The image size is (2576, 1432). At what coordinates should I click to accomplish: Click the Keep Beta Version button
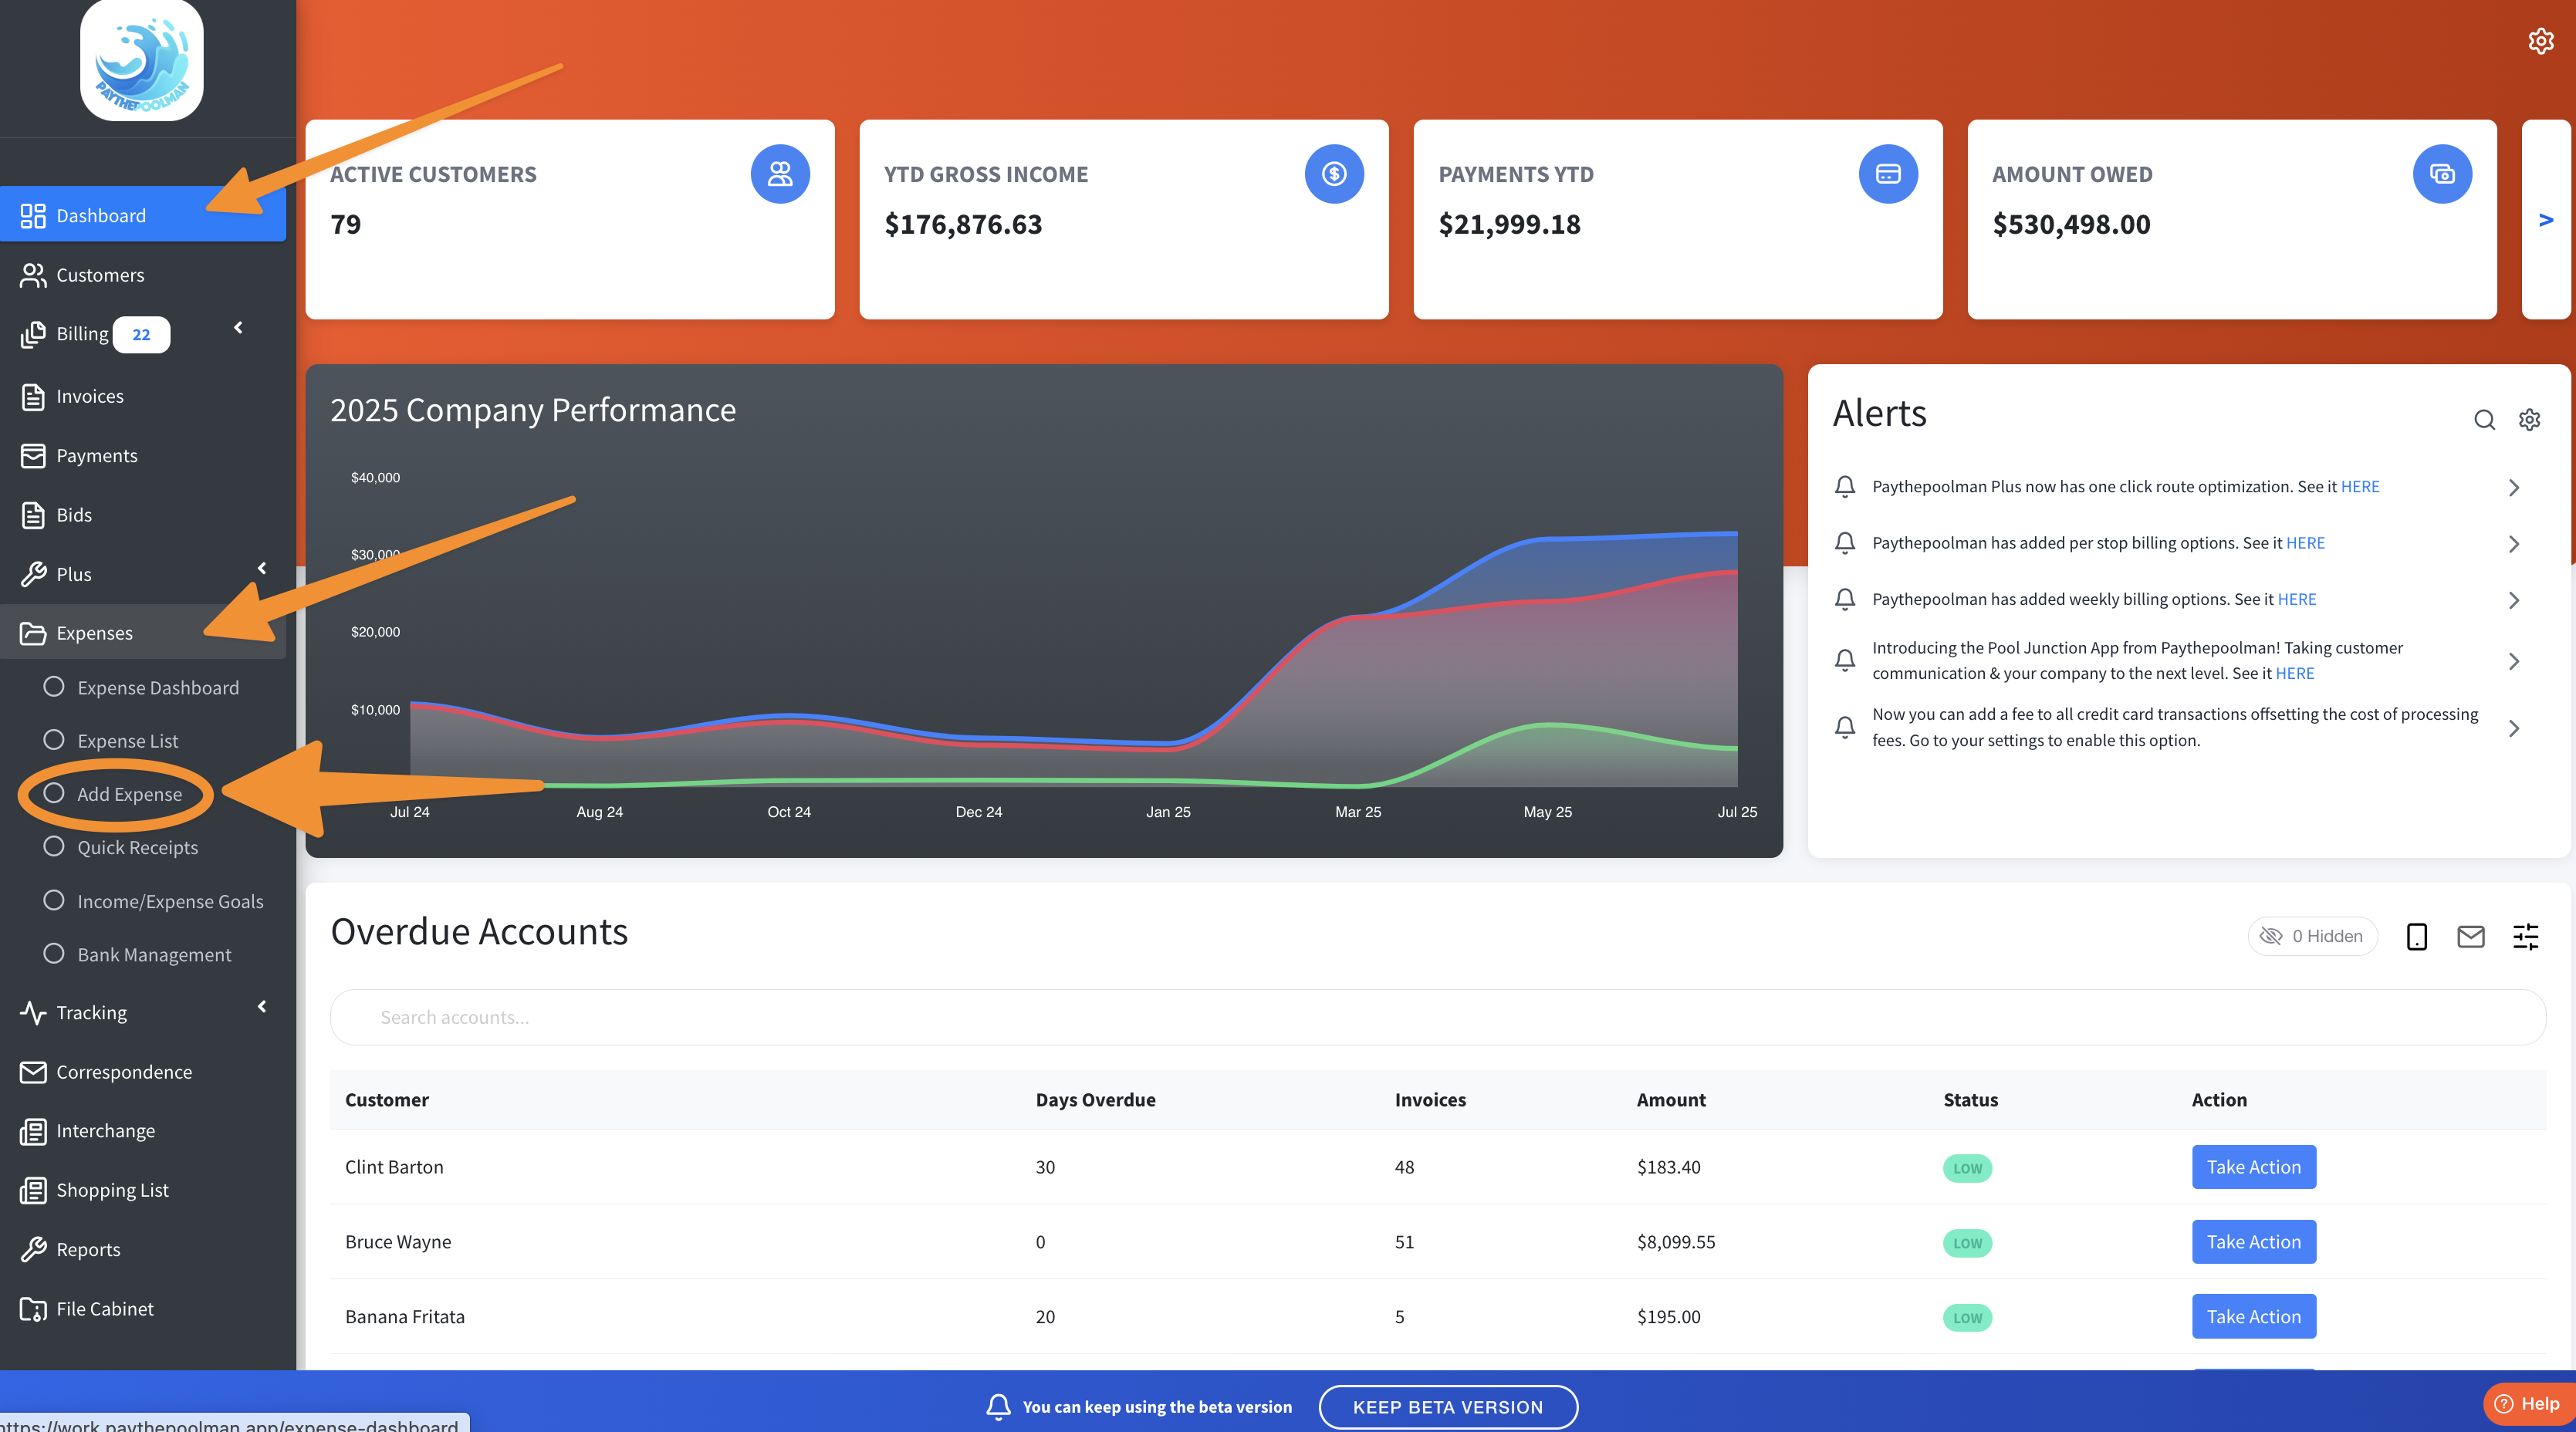(x=1447, y=1406)
